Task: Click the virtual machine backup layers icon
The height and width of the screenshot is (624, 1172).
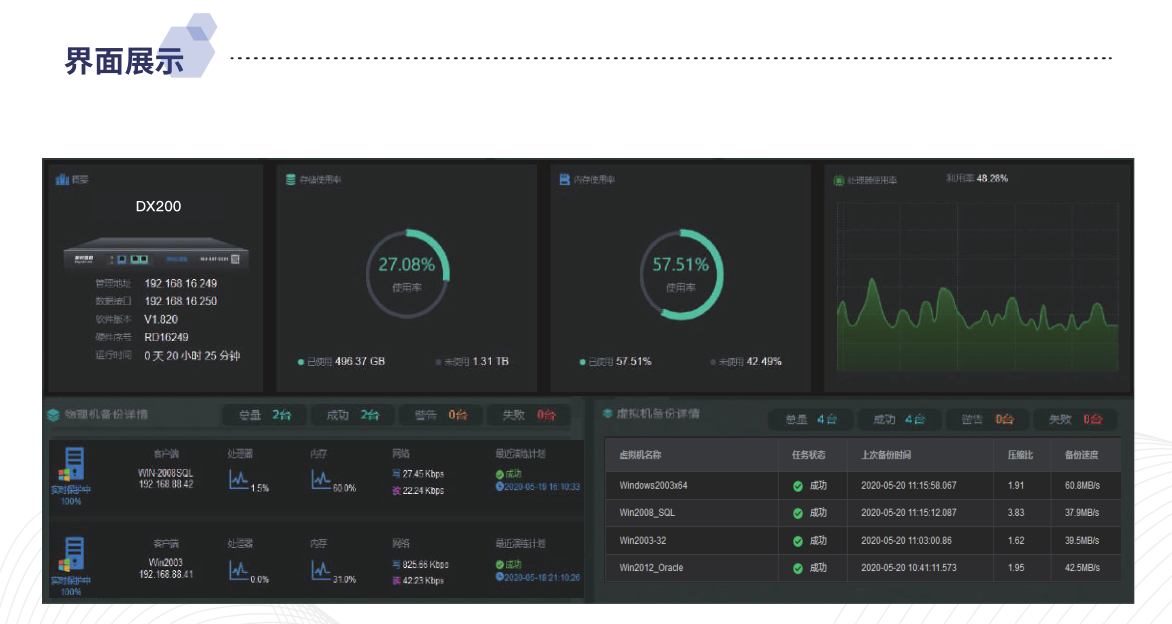Action: pyautogui.click(x=607, y=413)
